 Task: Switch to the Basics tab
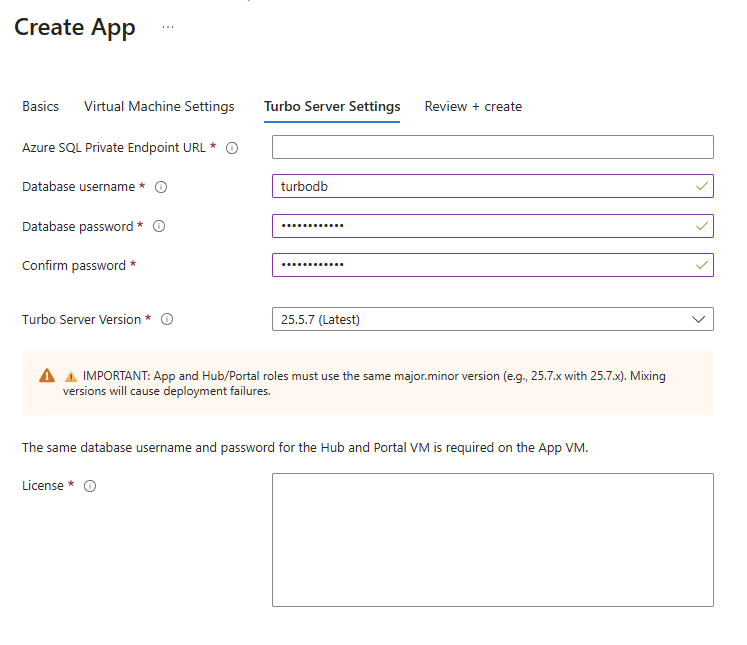40,106
